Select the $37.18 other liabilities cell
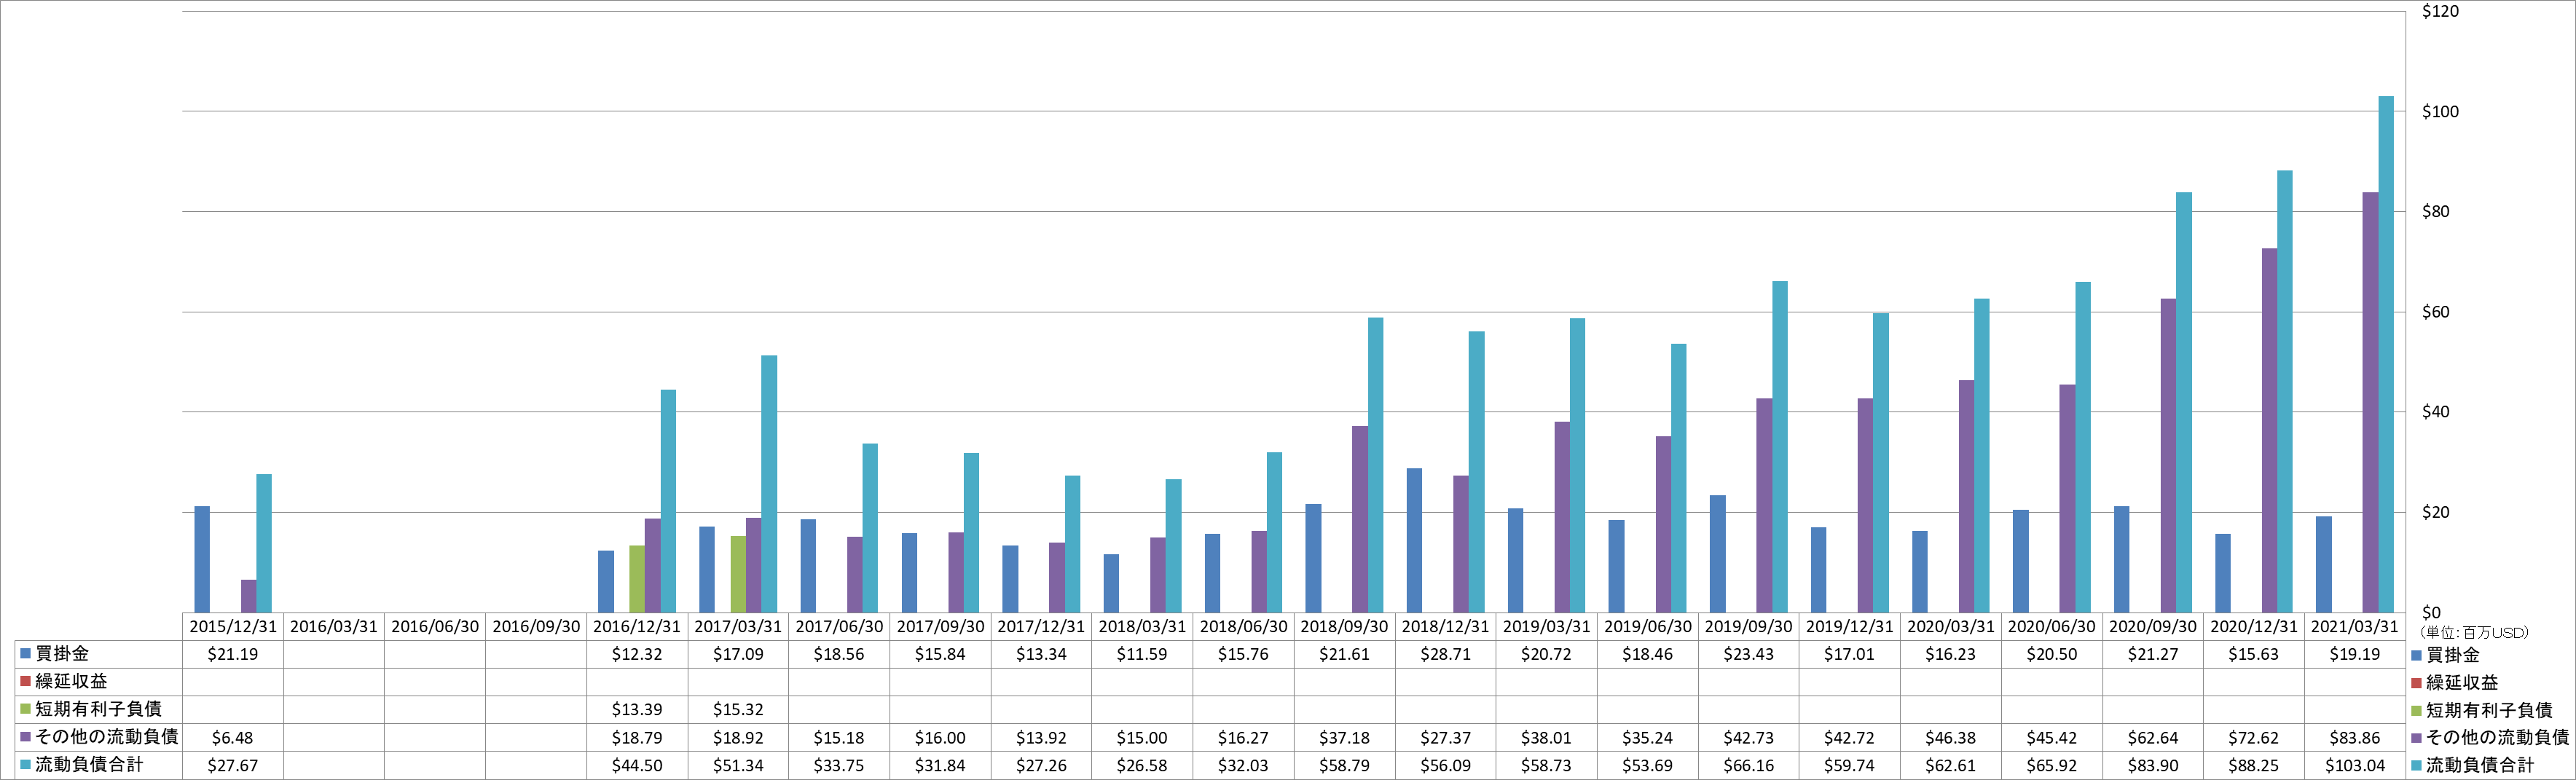The image size is (2576, 780). 1344,738
